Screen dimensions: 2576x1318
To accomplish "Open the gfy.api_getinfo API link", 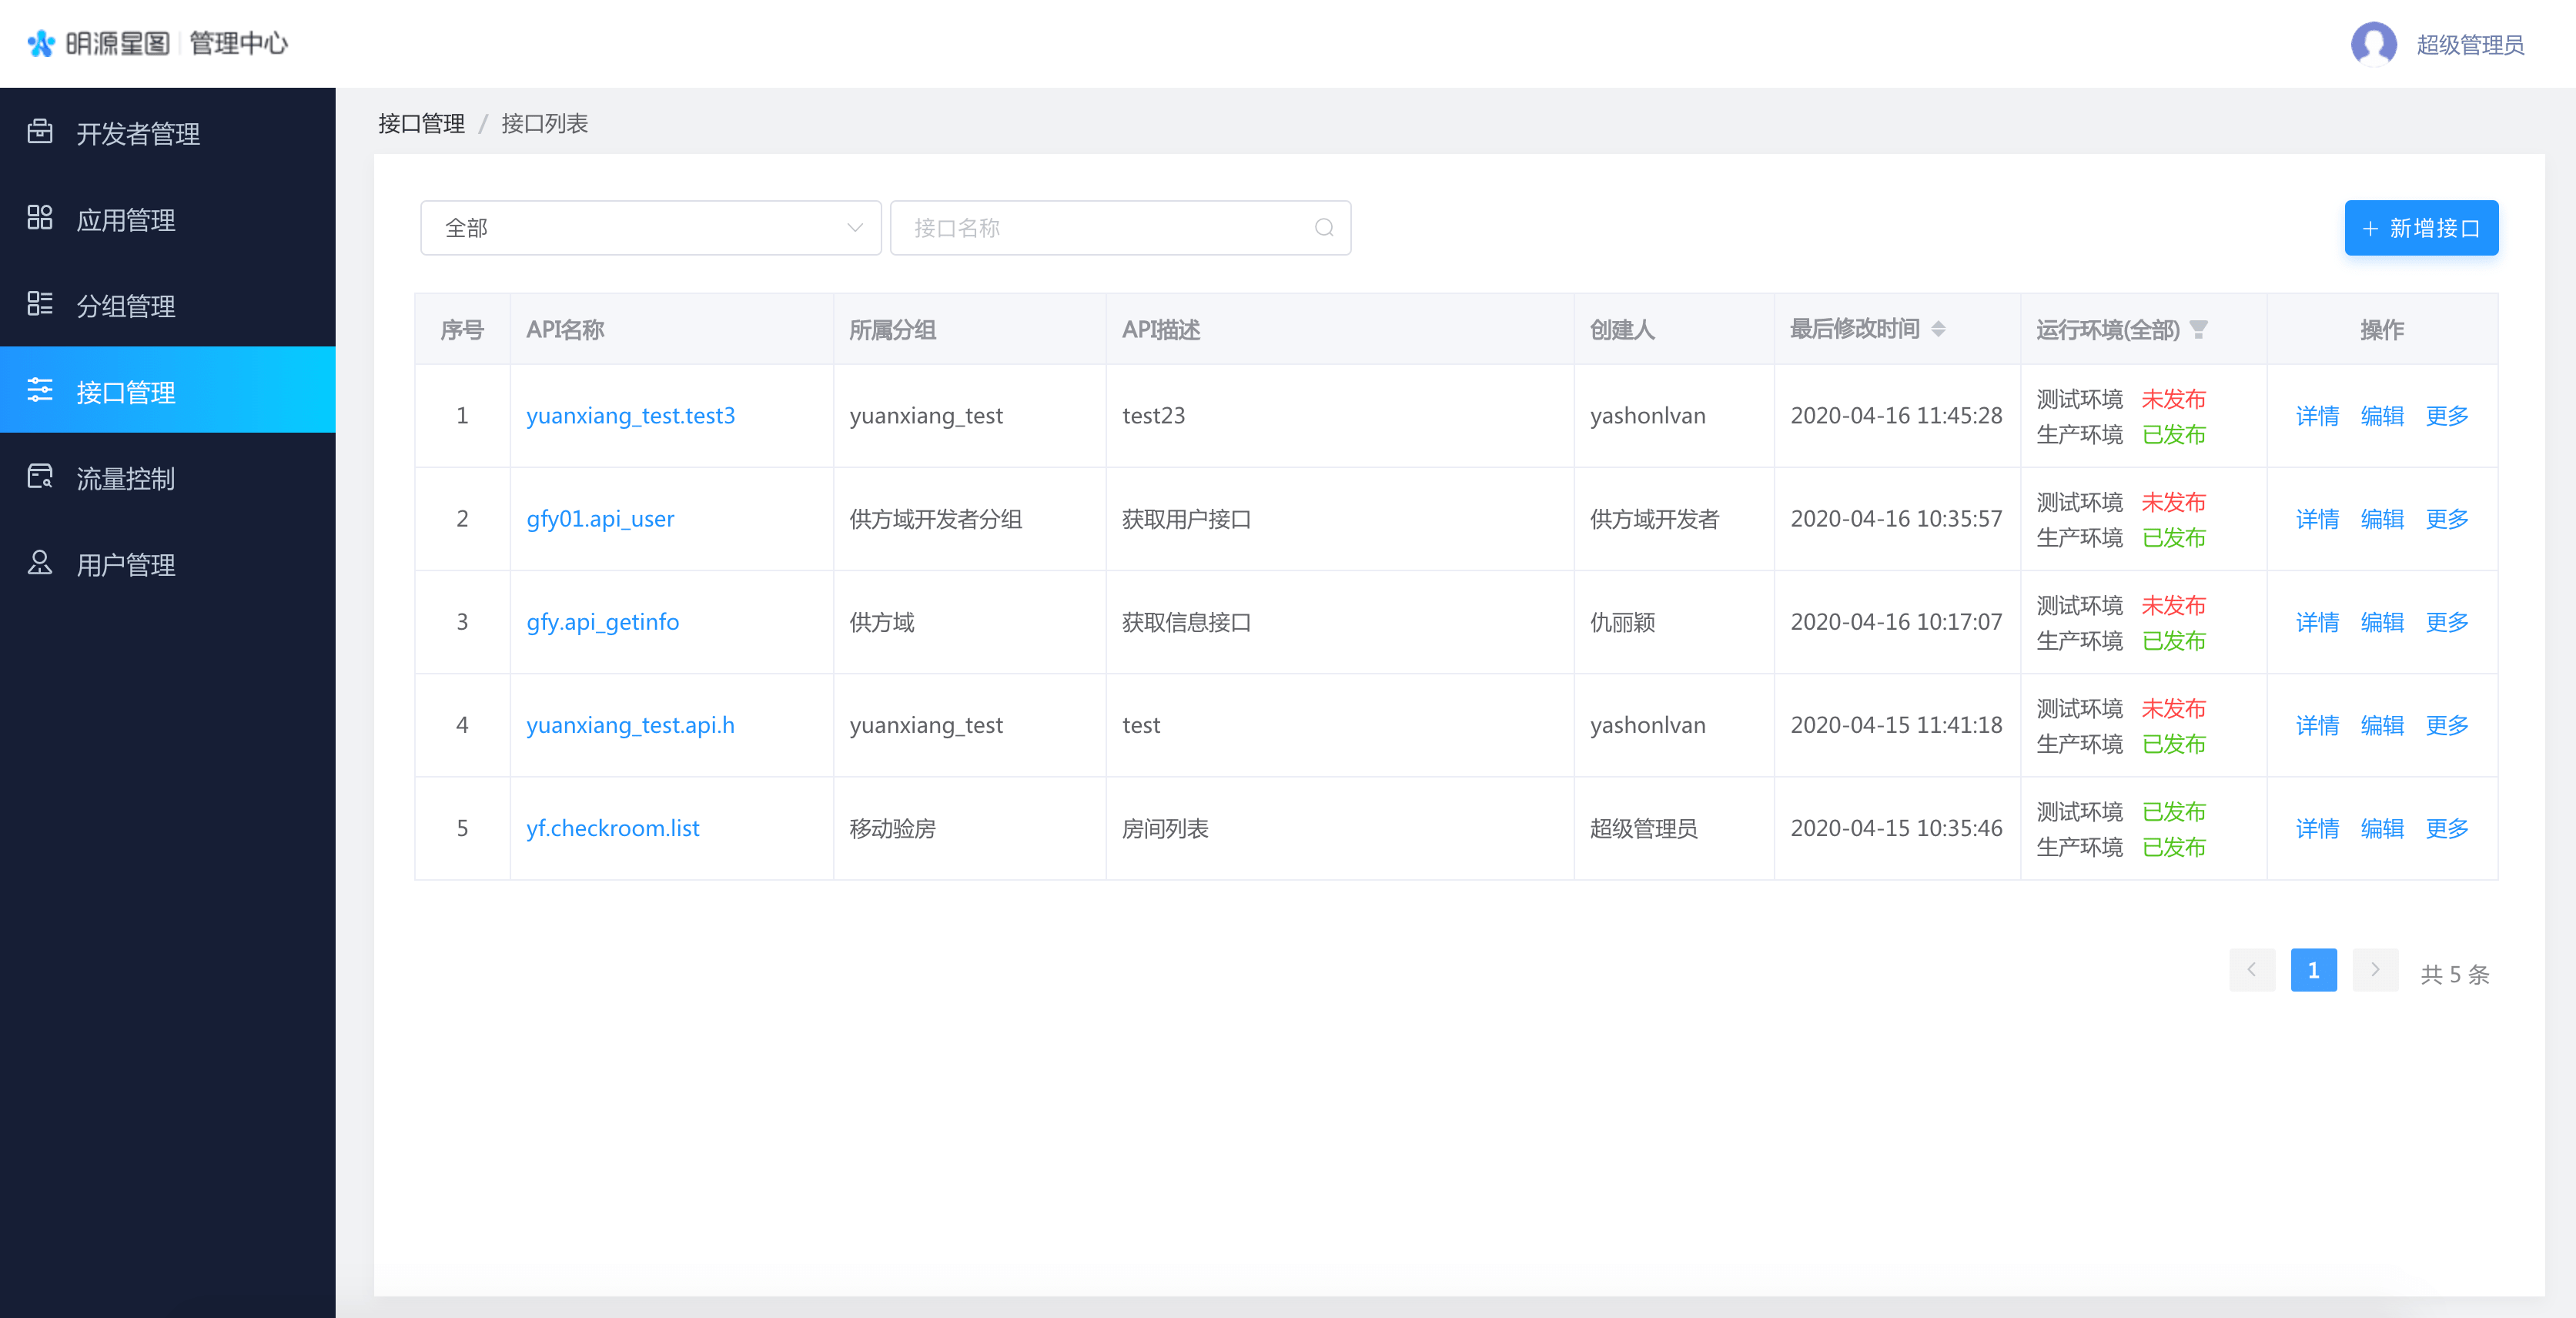I will tap(602, 622).
